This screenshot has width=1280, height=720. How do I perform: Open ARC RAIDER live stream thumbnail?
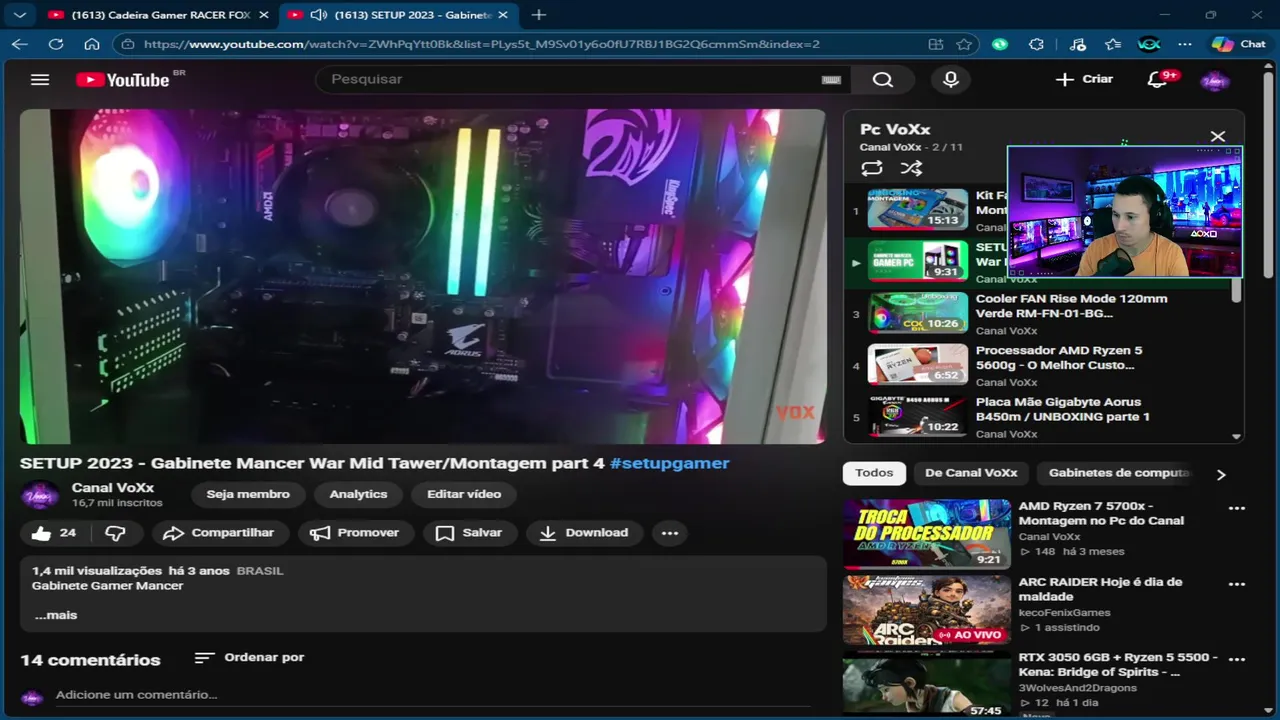pyautogui.click(x=926, y=609)
